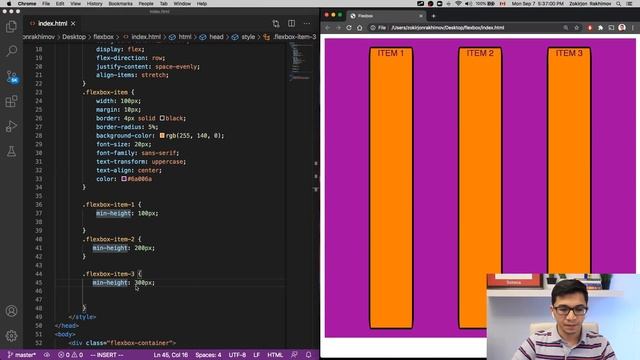Open the Edit menu
The image size is (640, 360).
(x=60, y=4)
